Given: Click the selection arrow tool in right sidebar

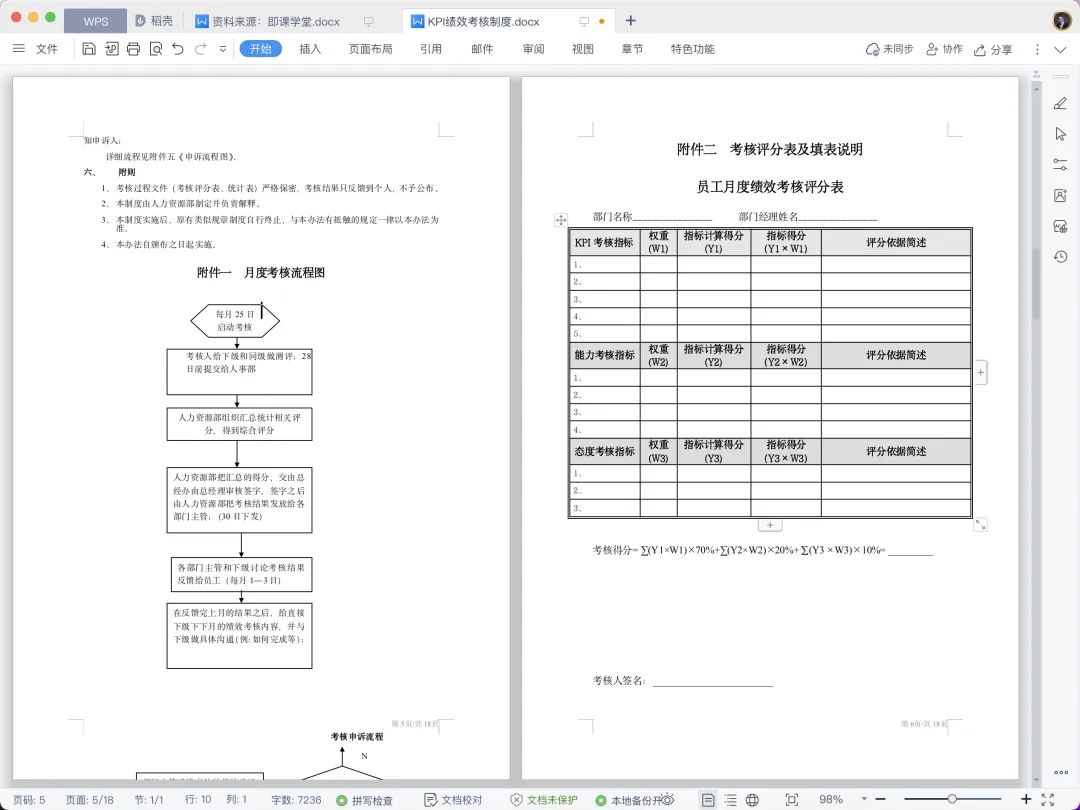Looking at the screenshot, I should (x=1060, y=134).
